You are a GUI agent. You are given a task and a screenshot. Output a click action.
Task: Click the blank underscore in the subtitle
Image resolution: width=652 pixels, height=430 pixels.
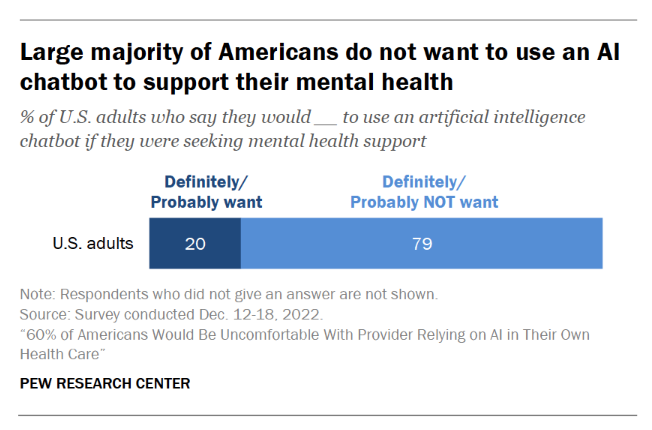tap(326, 117)
